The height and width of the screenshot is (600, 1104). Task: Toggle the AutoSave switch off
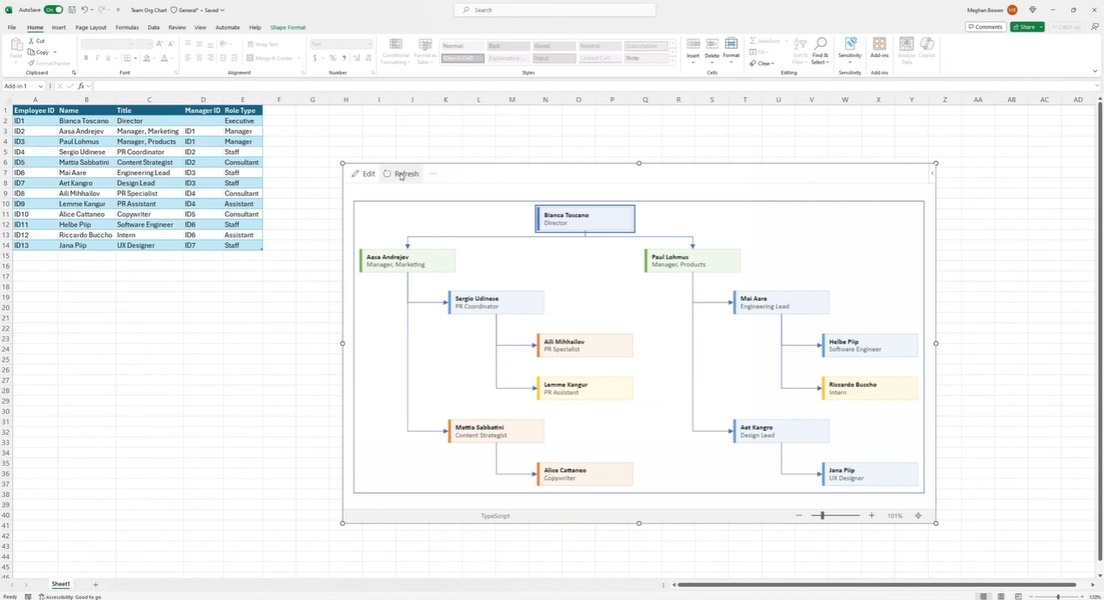tap(53, 10)
